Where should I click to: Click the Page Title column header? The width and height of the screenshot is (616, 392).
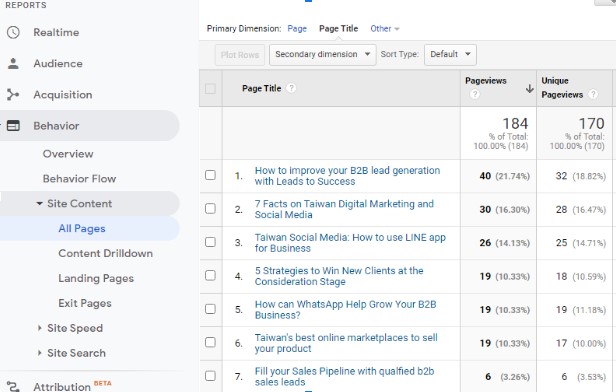[262, 88]
